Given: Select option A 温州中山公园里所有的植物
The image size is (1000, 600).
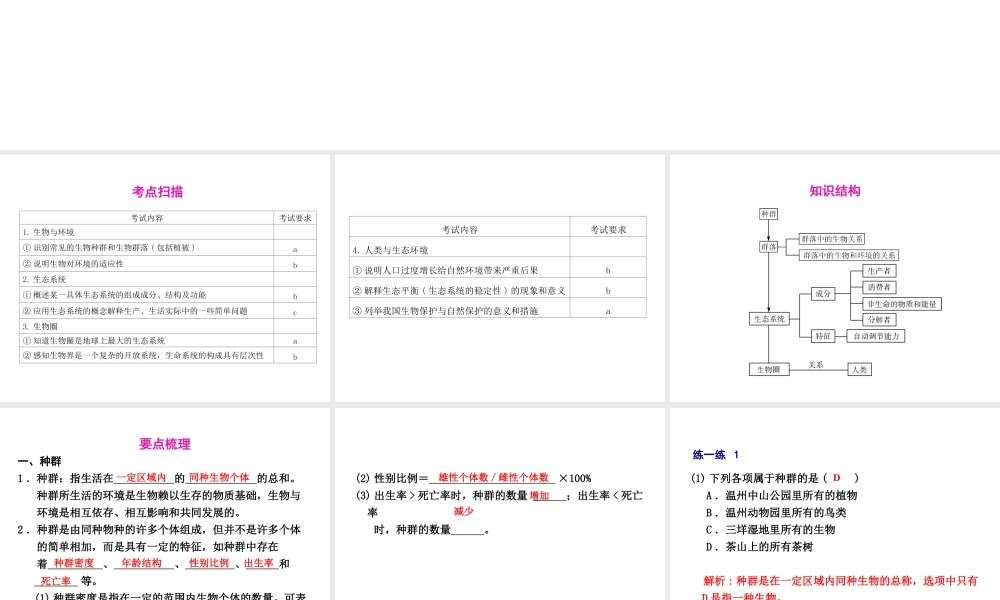Looking at the screenshot, I should click(781, 495).
